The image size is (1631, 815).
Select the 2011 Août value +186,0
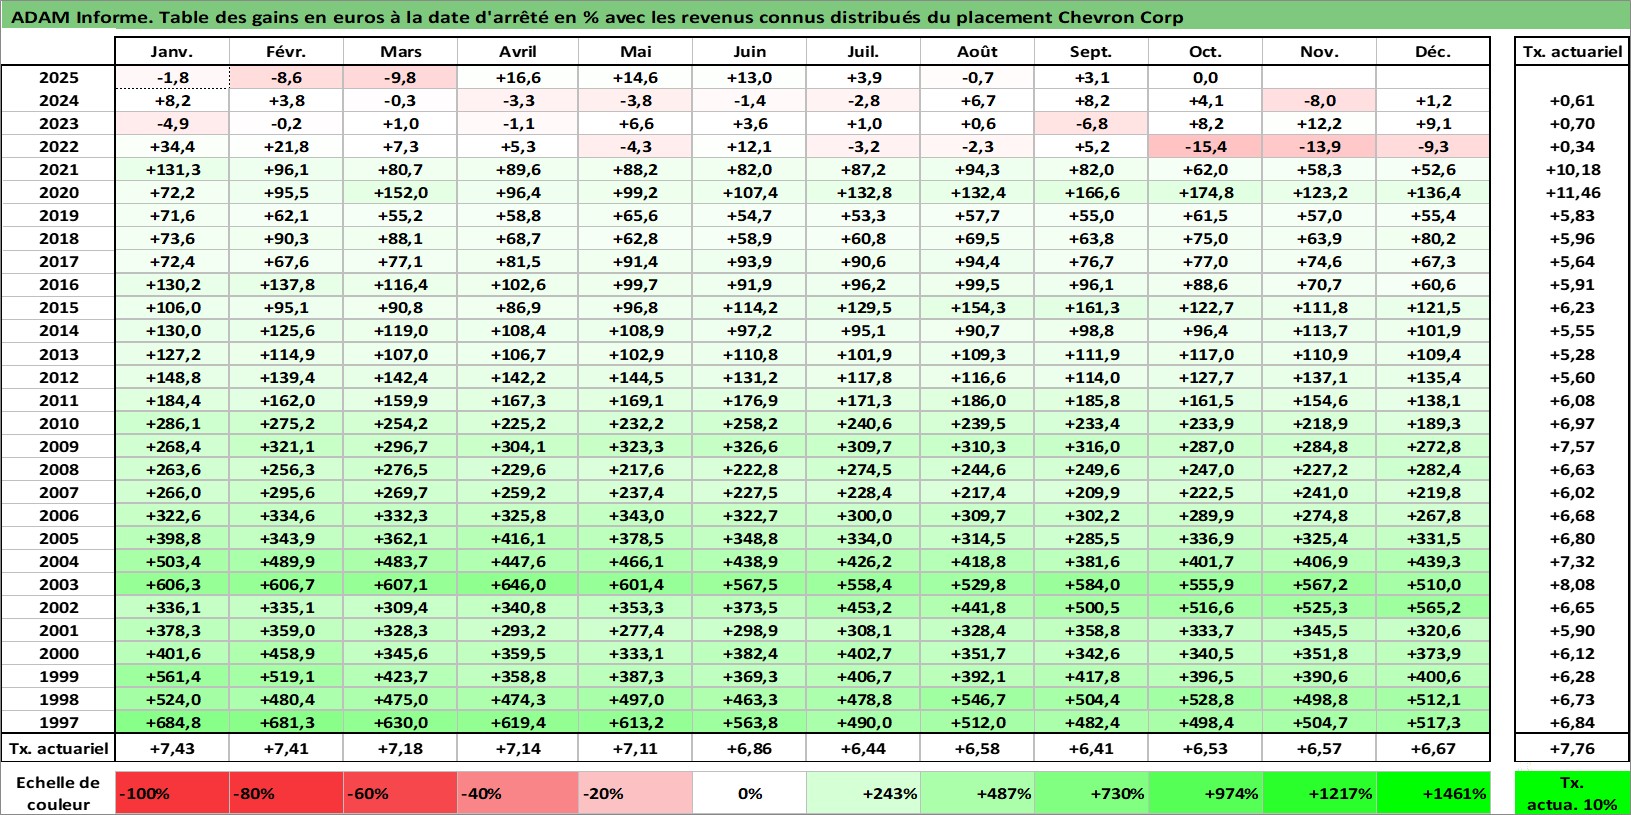(x=977, y=400)
